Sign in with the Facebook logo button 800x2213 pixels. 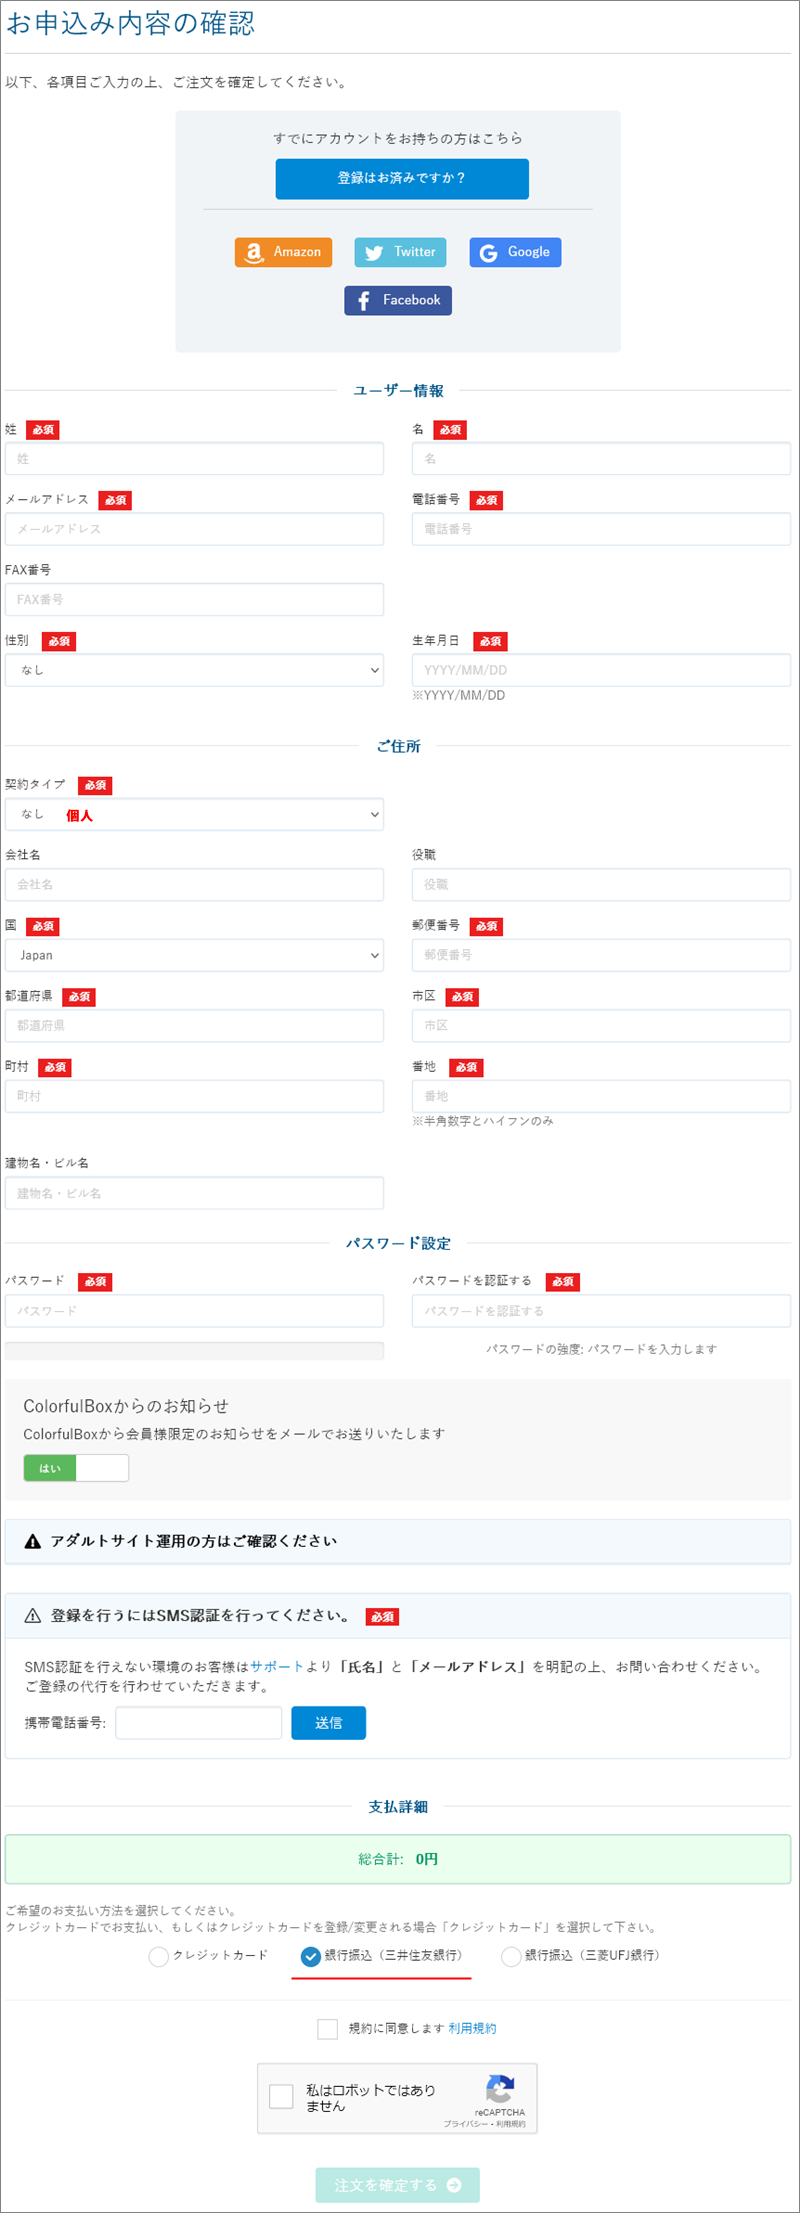pos(398,300)
